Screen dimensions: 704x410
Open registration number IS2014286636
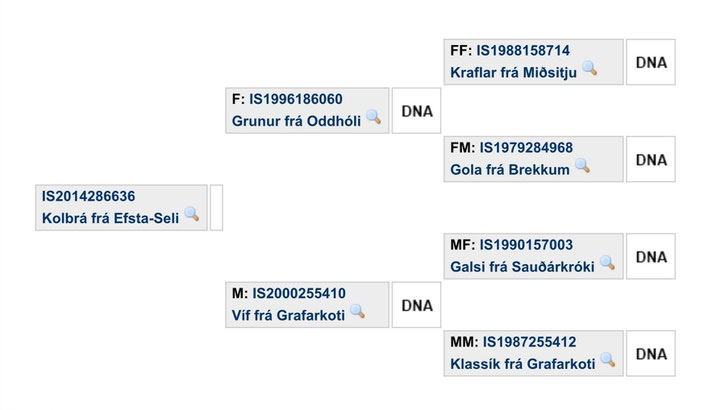[x=88, y=196]
